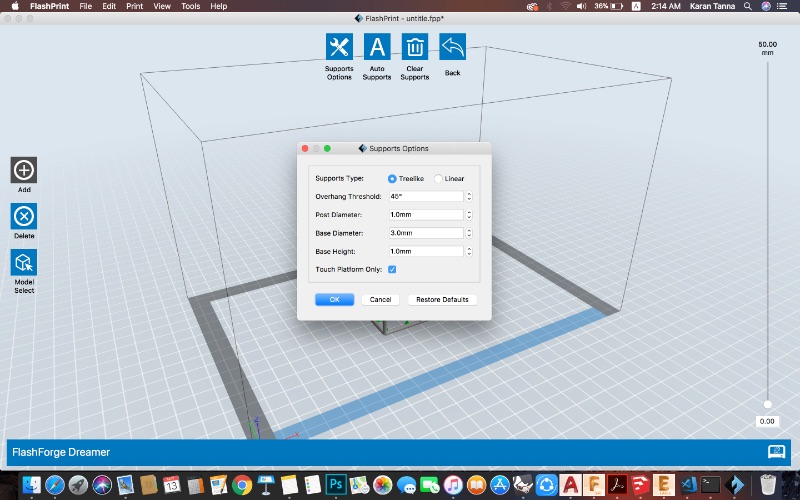This screenshot has height=500, width=800.
Task: Open Calendar icon in the dock
Action: 172,485
